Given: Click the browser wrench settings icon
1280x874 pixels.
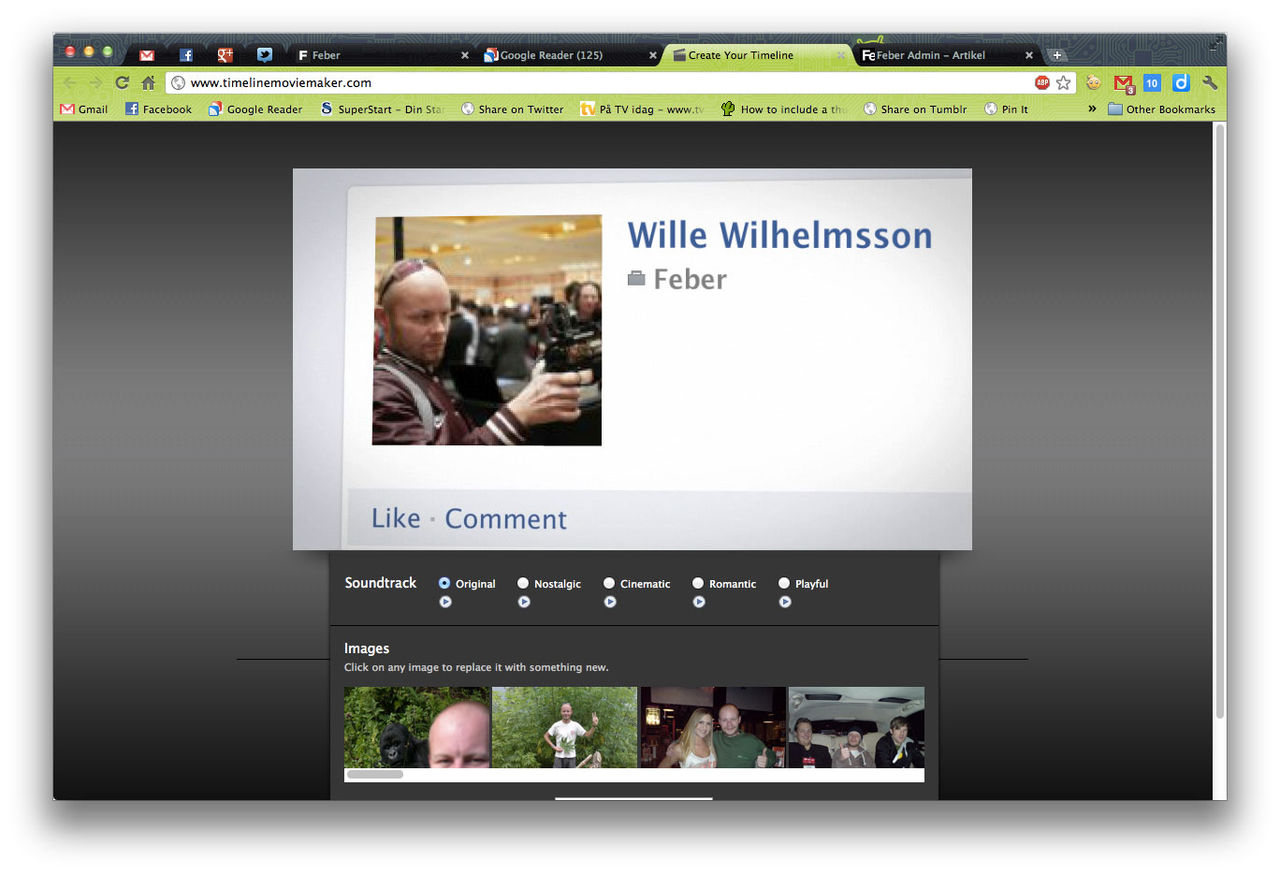Looking at the screenshot, I should [1209, 83].
